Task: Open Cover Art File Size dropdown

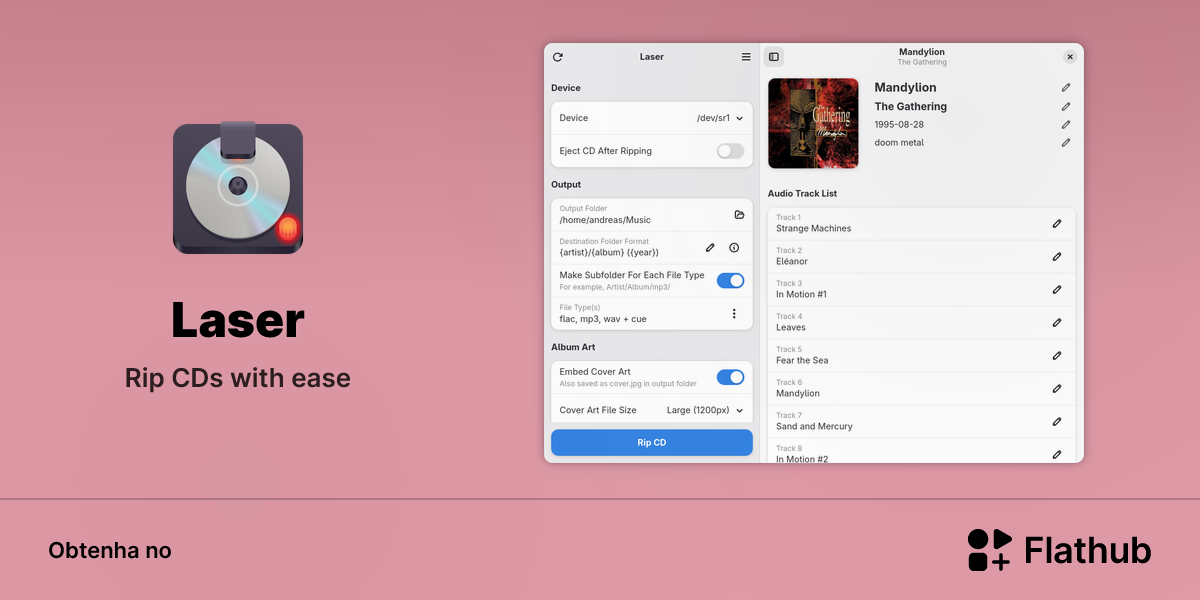Action: click(705, 410)
